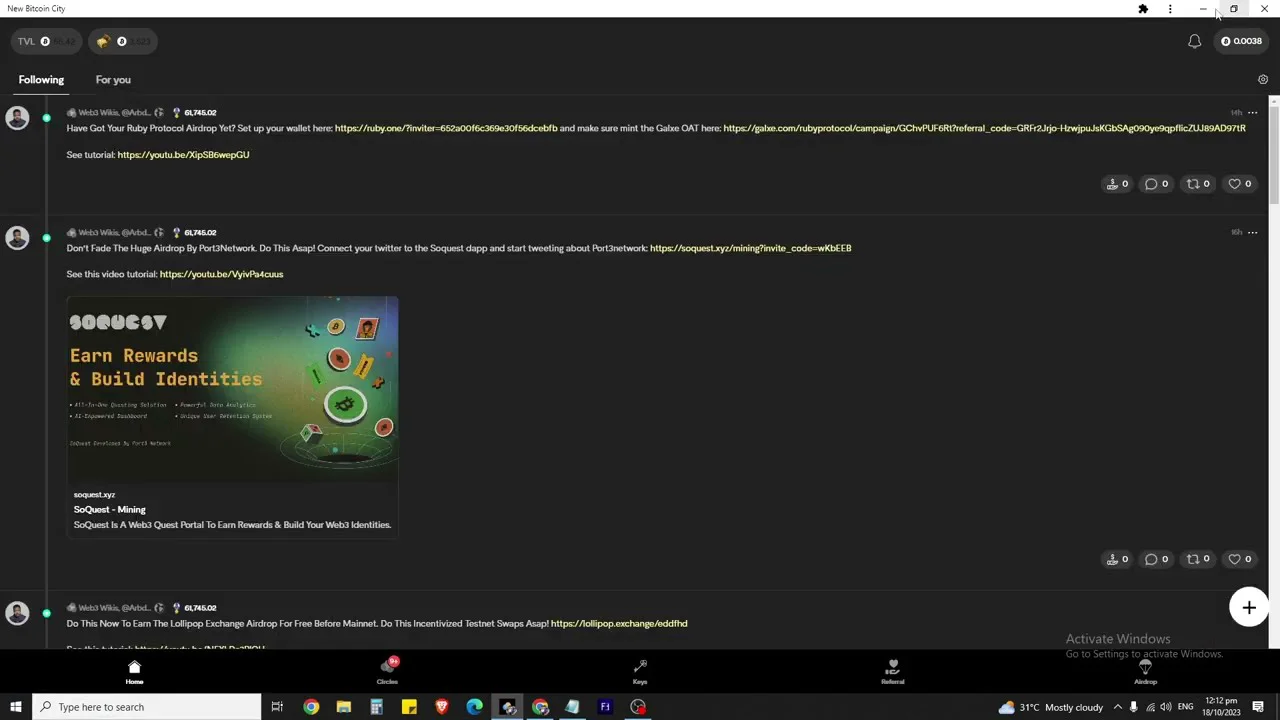The height and width of the screenshot is (720, 1280).
Task: Open the galxe.com Ruby Protocol campaign link
Action: [x=984, y=128]
